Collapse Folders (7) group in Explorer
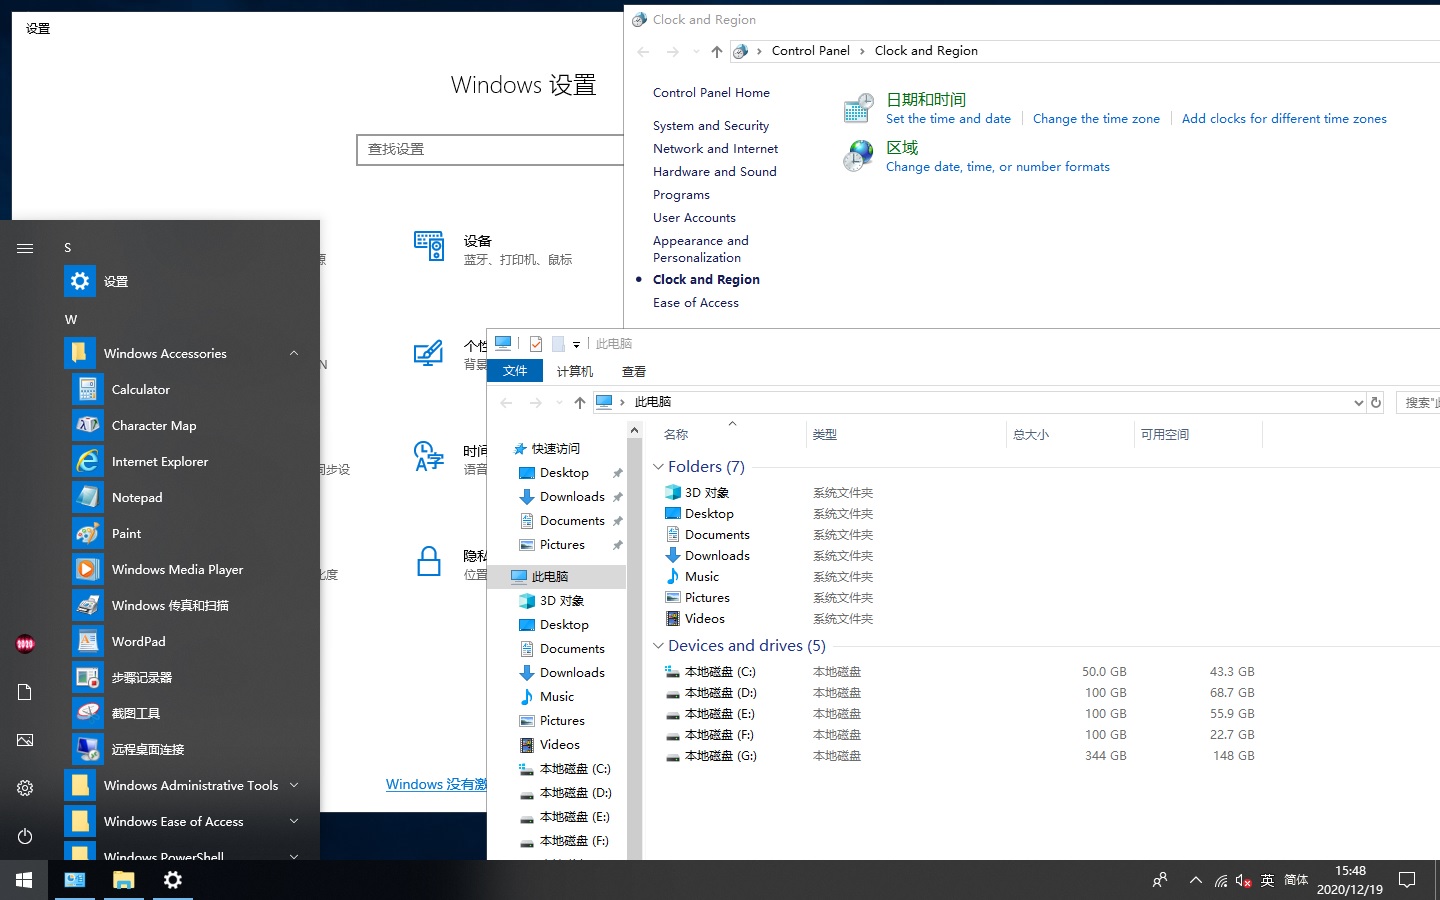The image size is (1440, 900). click(658, 466)
